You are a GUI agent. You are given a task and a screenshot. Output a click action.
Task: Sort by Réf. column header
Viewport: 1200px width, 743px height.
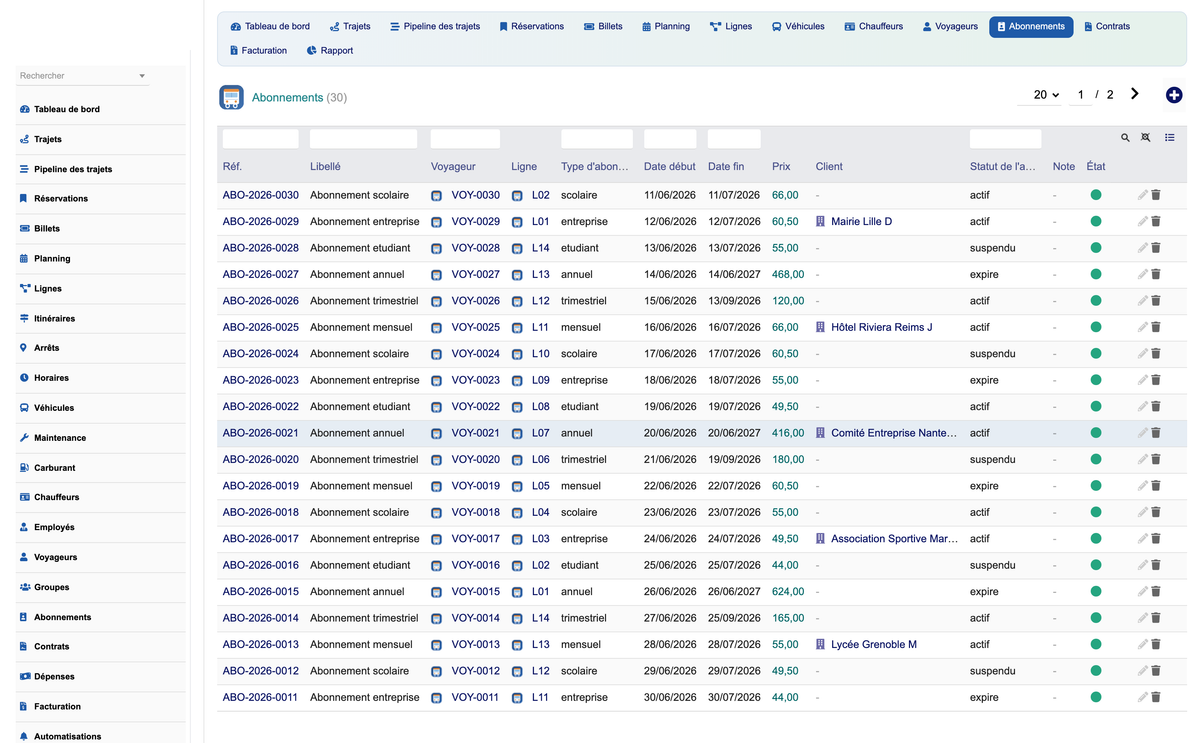coord(232,167)
